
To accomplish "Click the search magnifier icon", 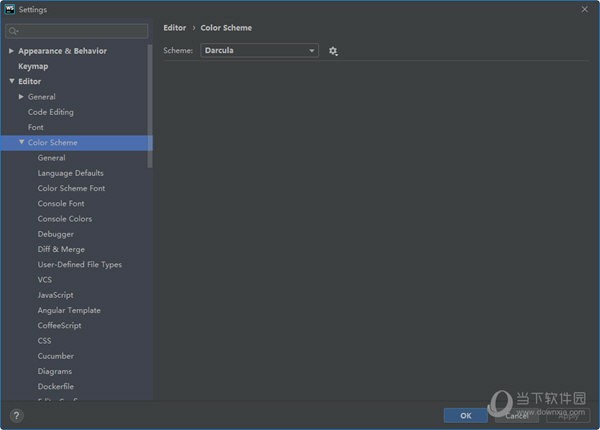I will click(13, 31).
